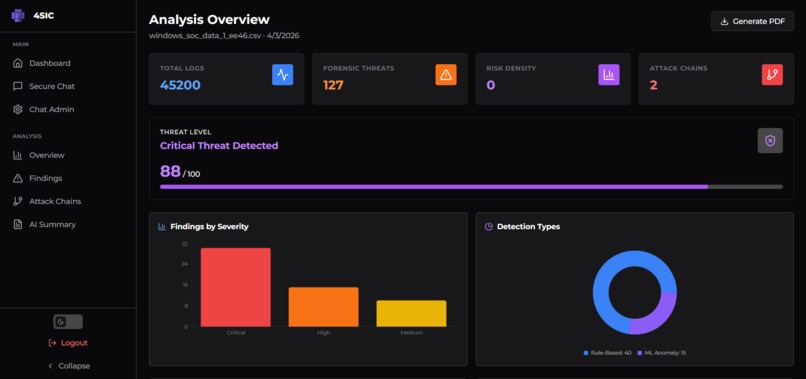Click the Attack Chains branch icon

coord(18,202)
